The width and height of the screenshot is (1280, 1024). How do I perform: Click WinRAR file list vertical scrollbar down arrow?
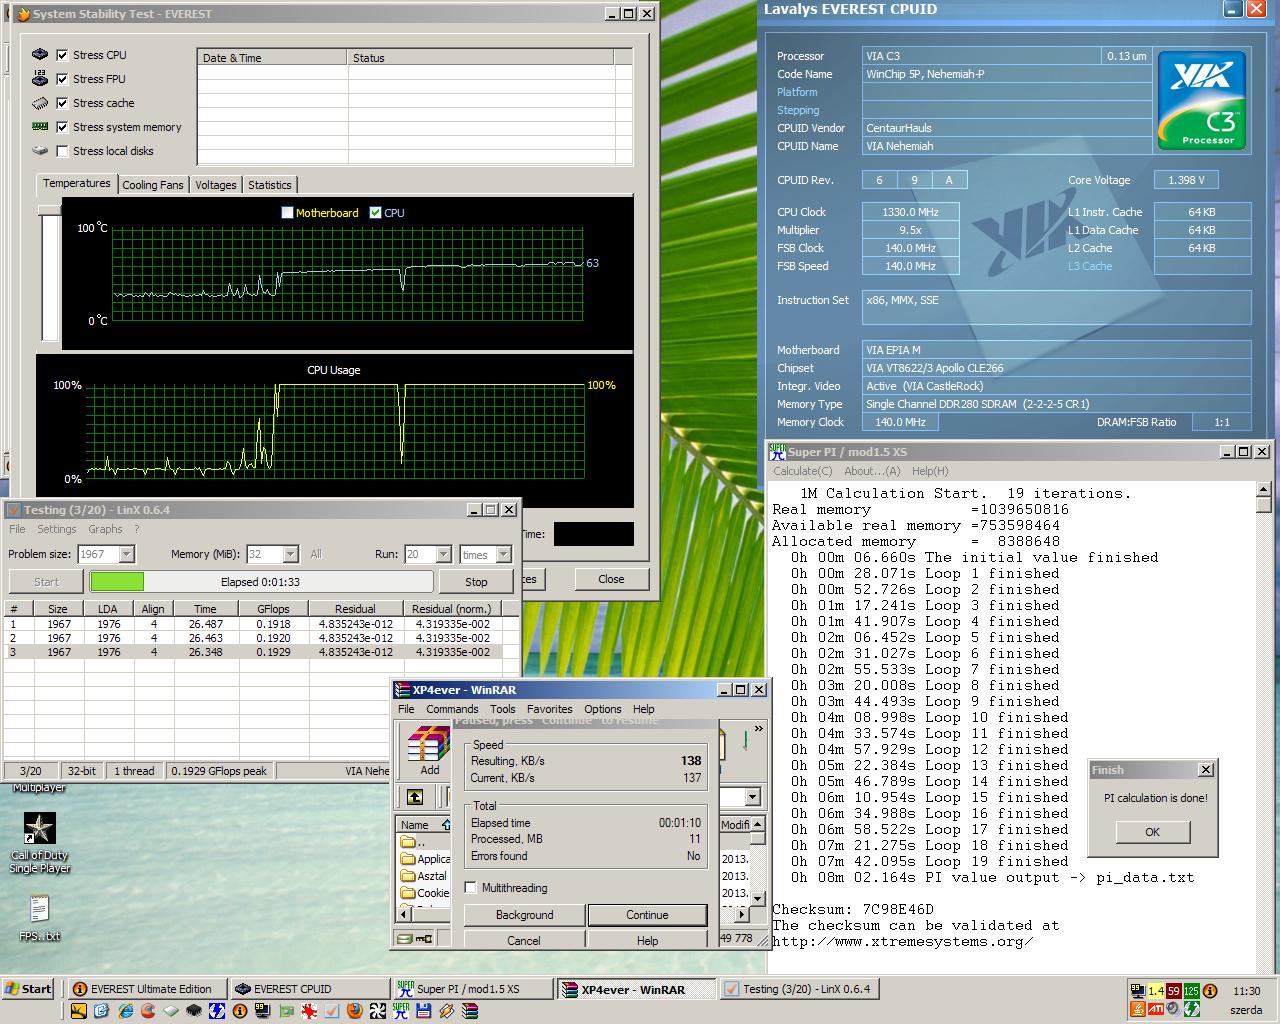click(758, 898)
